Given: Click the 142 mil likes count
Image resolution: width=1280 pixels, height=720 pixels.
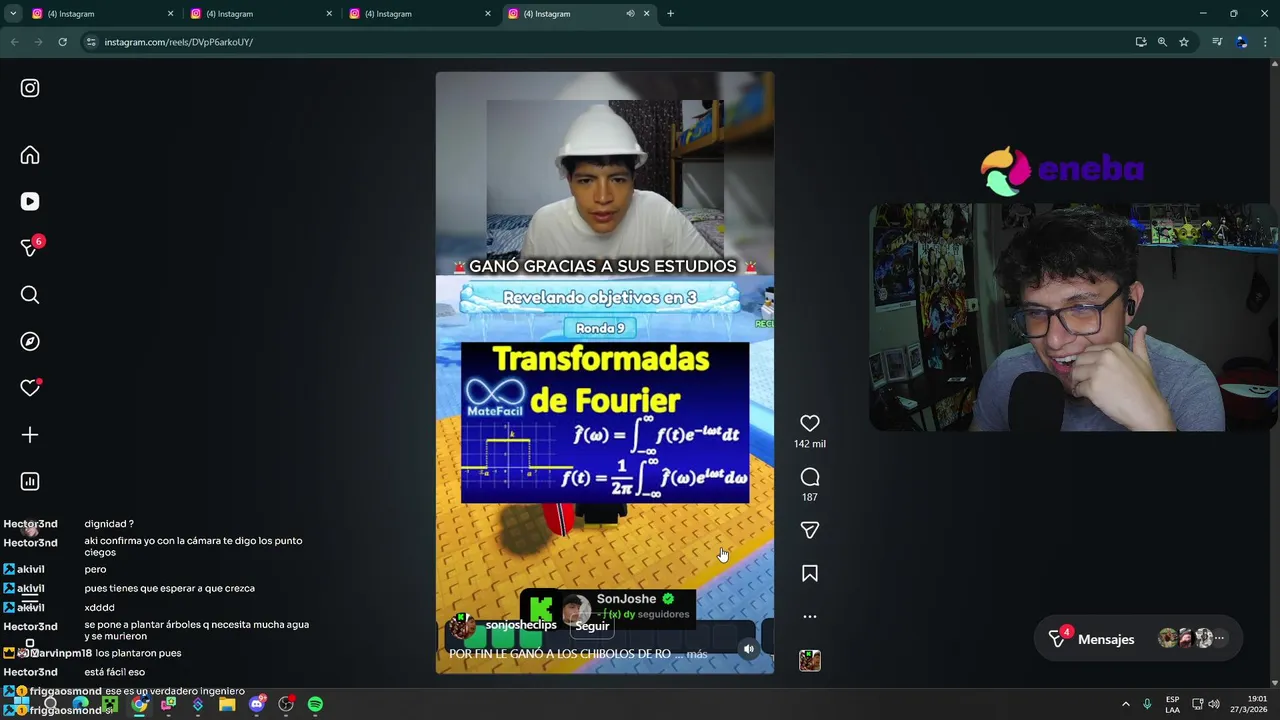Looking at the screenshot, I should pyautogui.click(x=810, y=444).
